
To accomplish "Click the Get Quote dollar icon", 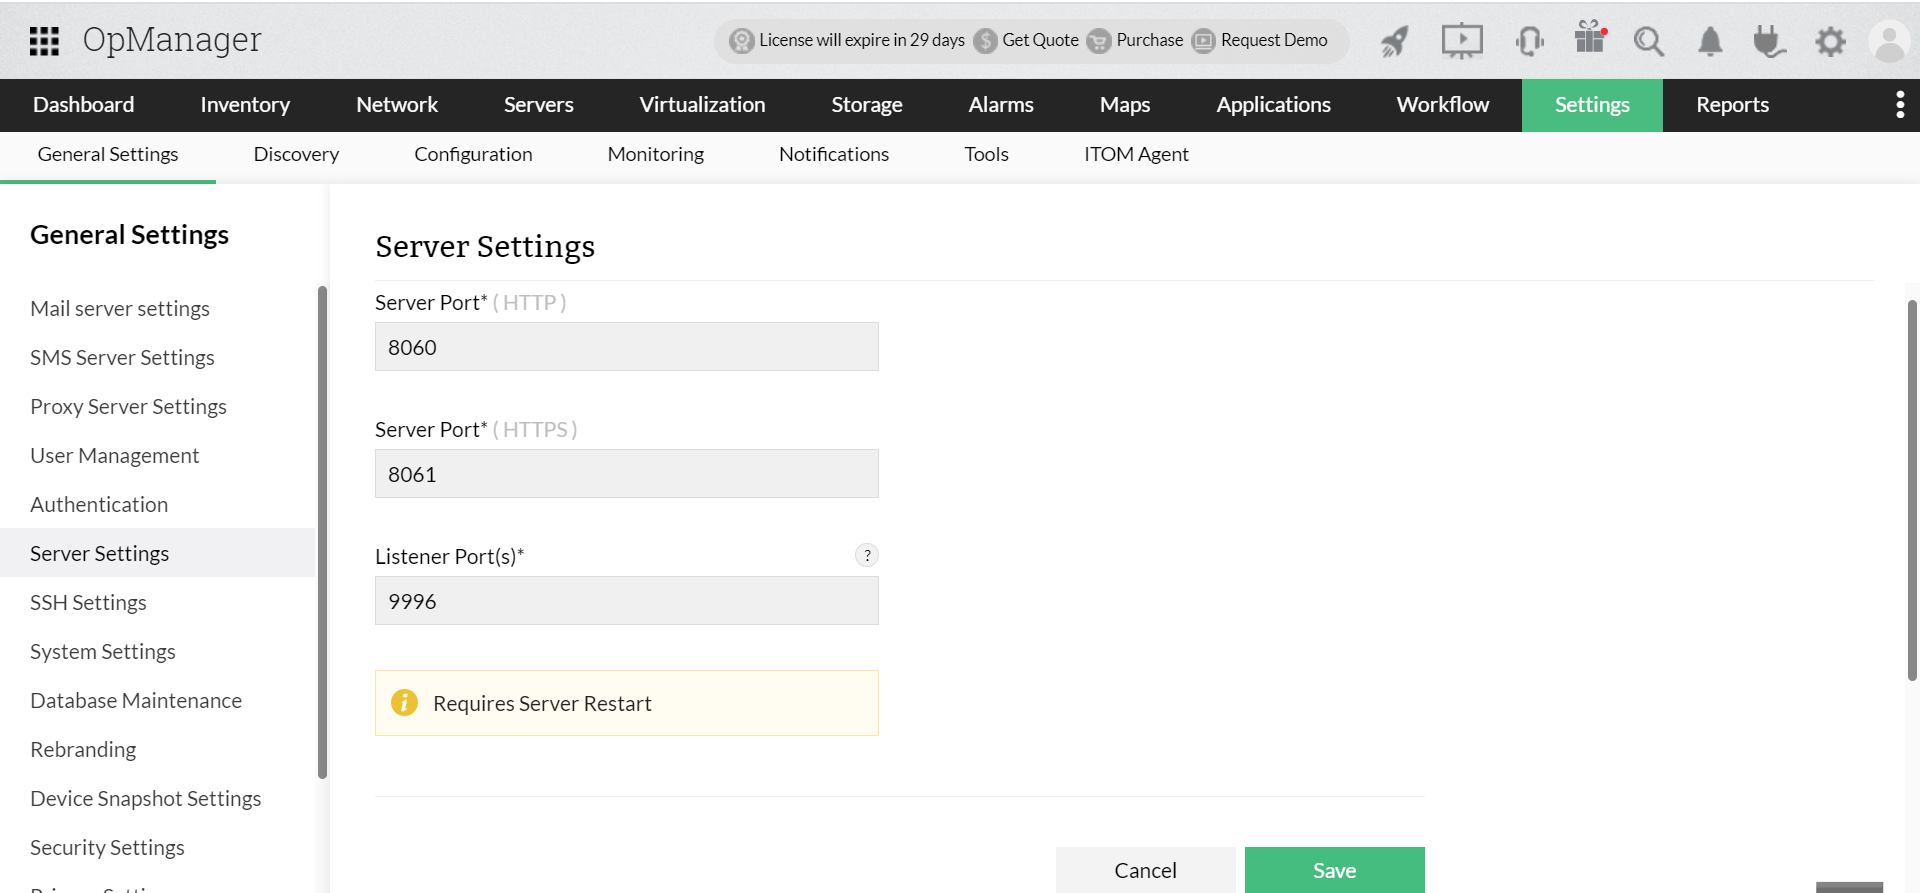I will (985, 41).
